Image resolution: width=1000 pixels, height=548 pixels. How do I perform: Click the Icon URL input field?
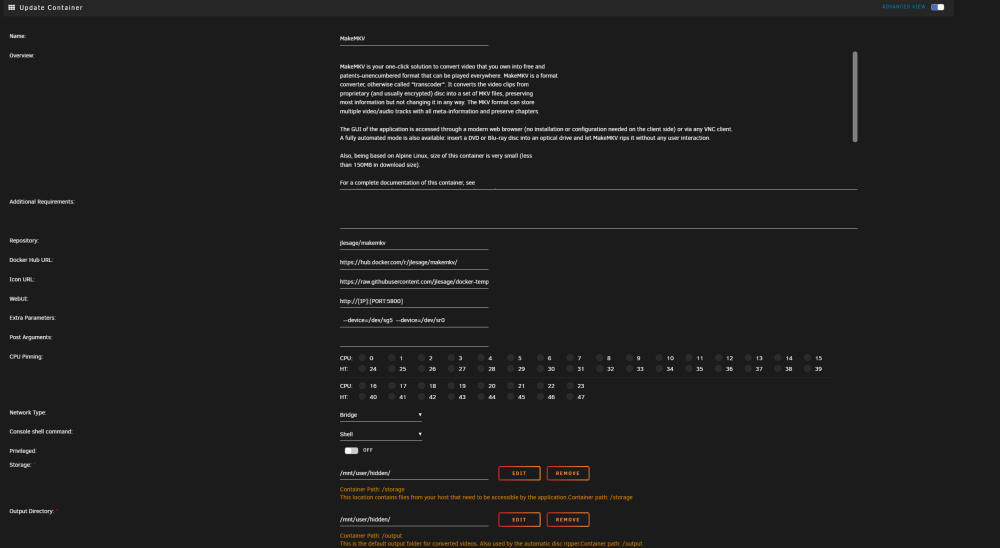[x=414, y=281]
